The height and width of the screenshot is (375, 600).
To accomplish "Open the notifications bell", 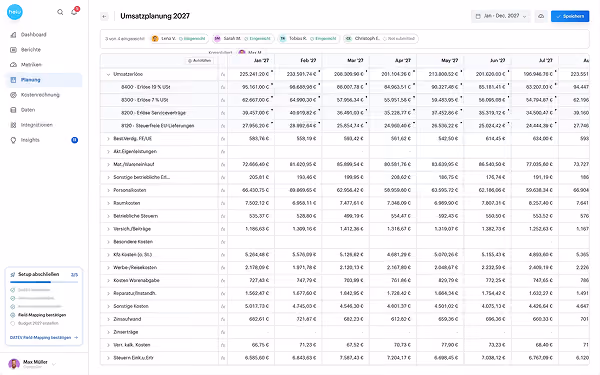I will point(74,12).
